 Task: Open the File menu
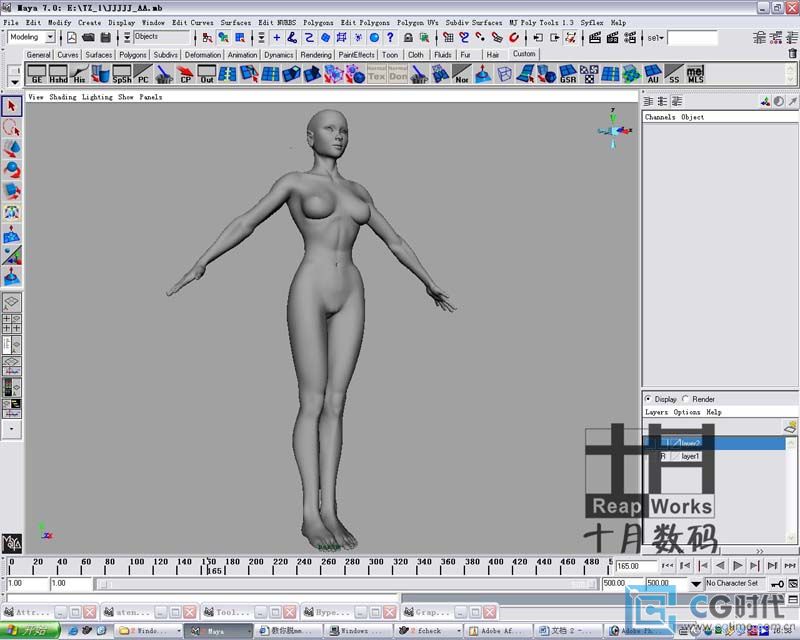click(11, 22)
